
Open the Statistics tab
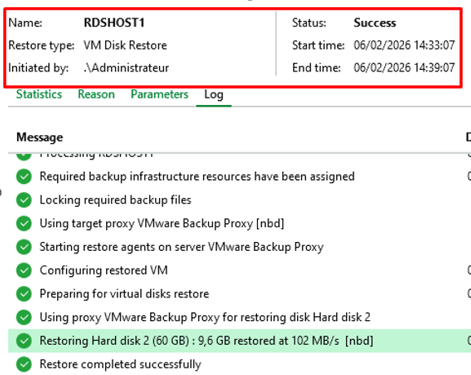39,94
